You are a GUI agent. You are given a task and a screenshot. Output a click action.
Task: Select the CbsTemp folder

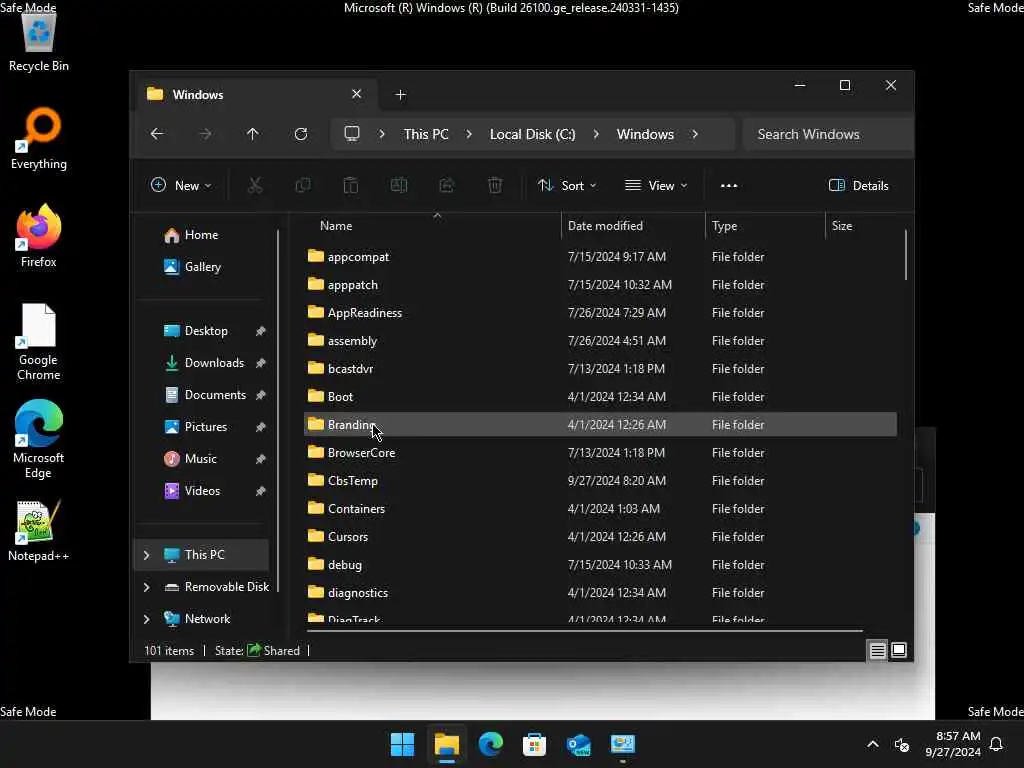pos(600,481)
